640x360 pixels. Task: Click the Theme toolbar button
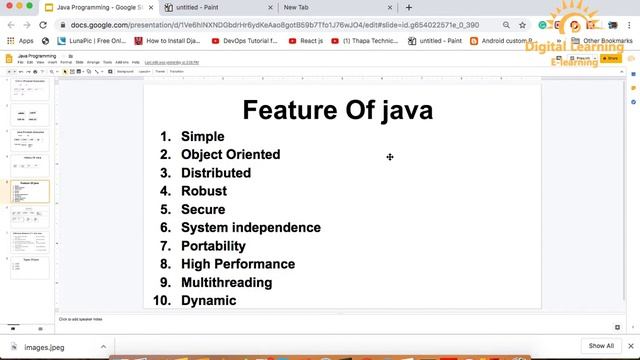click(160, 72)
